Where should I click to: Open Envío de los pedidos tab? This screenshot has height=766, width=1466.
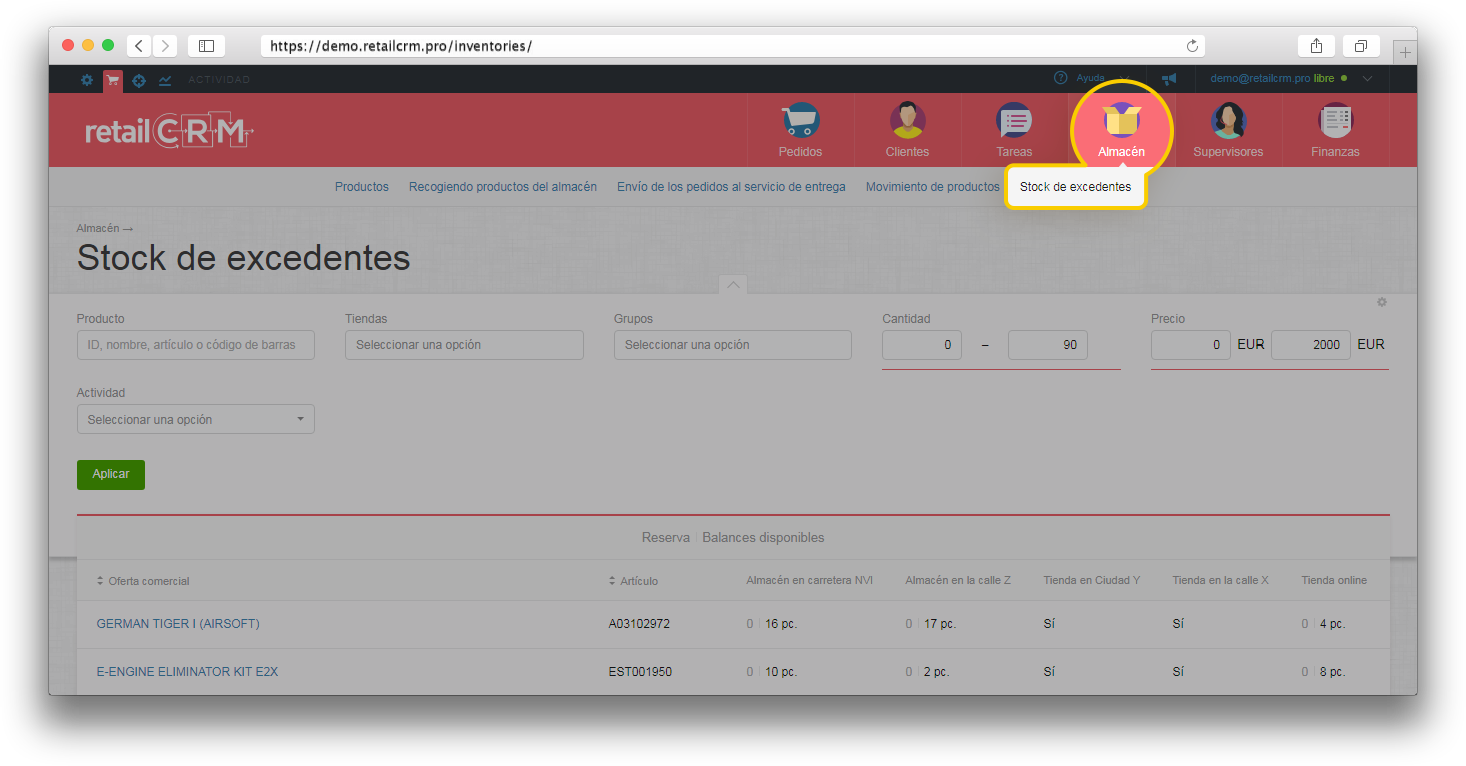click(x=731, y=187)
